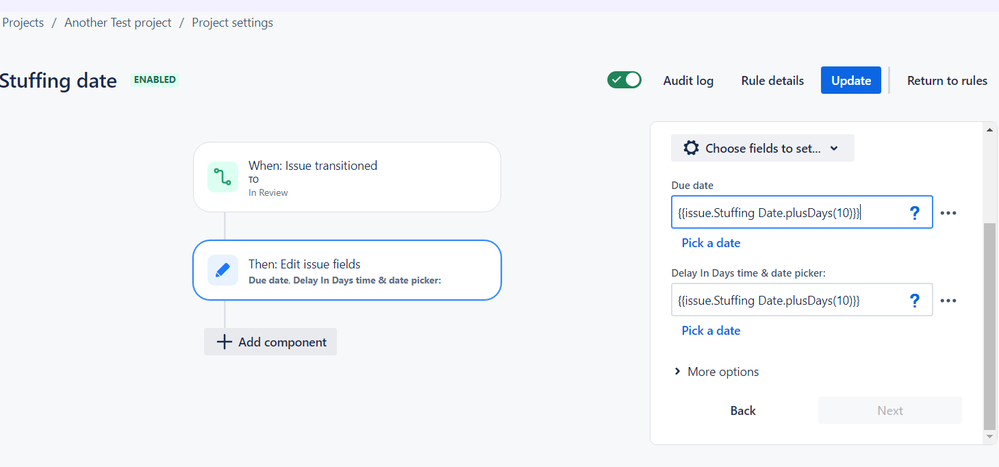The width and height of the screenshot is (999, 467).
Task: Click Pick a date under Due date
Action: click(x=711, y=243)
